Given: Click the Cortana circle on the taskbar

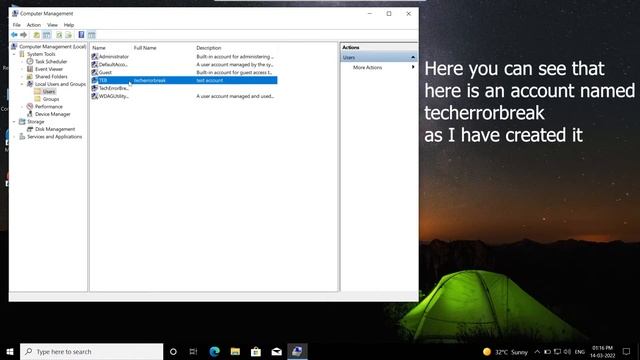Looking at the screenshot, I should [x=173, y=351].
